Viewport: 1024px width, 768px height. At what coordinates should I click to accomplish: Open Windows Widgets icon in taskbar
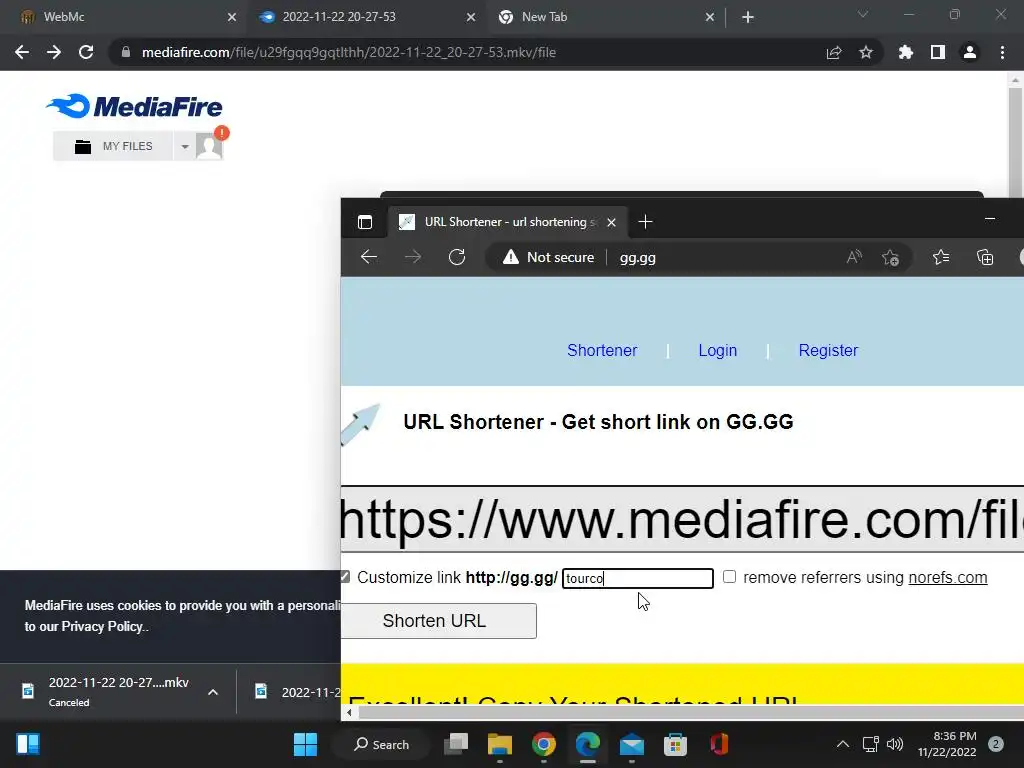[28, 744]
